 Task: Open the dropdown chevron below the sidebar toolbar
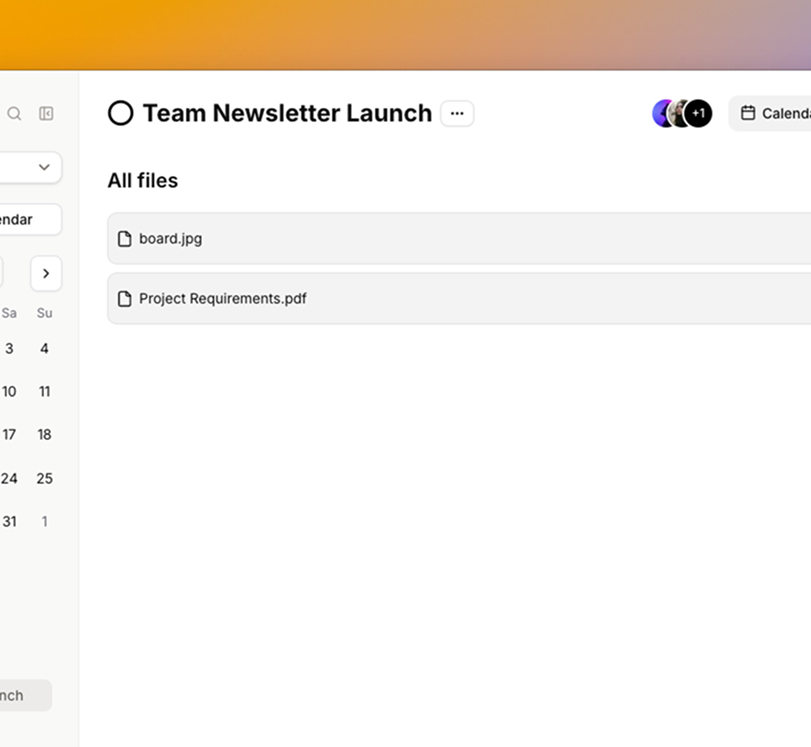click(42, 167)
